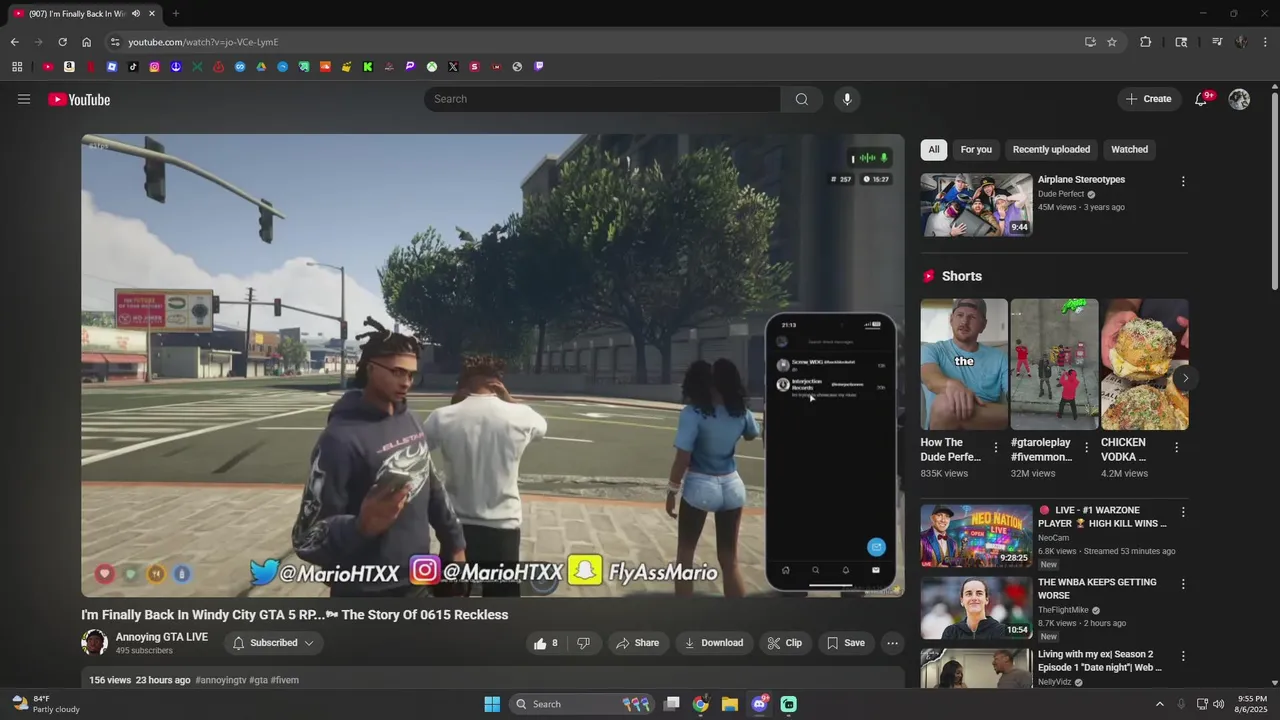Go to YouTube home via logo
Image resolution: width=1280 pixels, height=720 pixels.
point(79,99)
